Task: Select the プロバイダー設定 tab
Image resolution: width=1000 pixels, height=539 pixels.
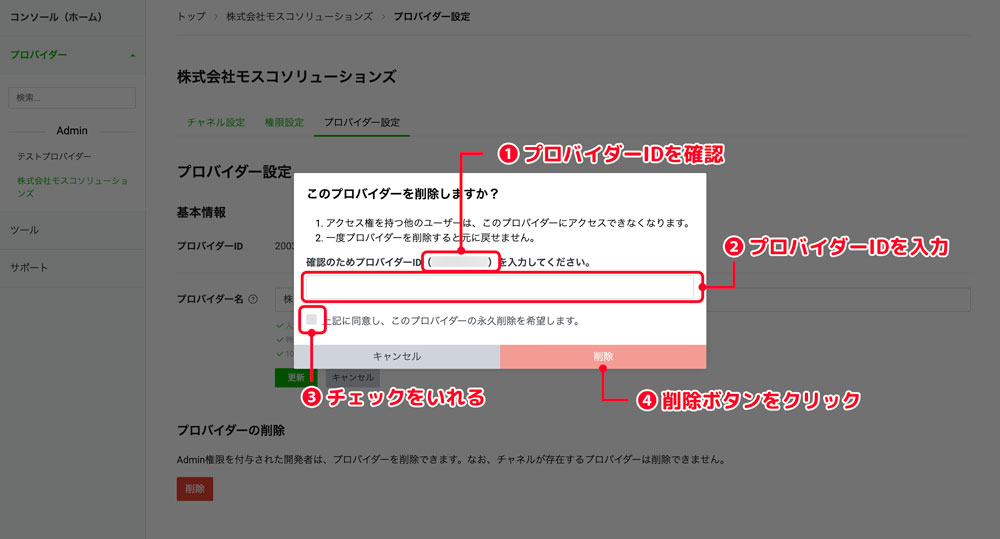Action: point(362,122)
